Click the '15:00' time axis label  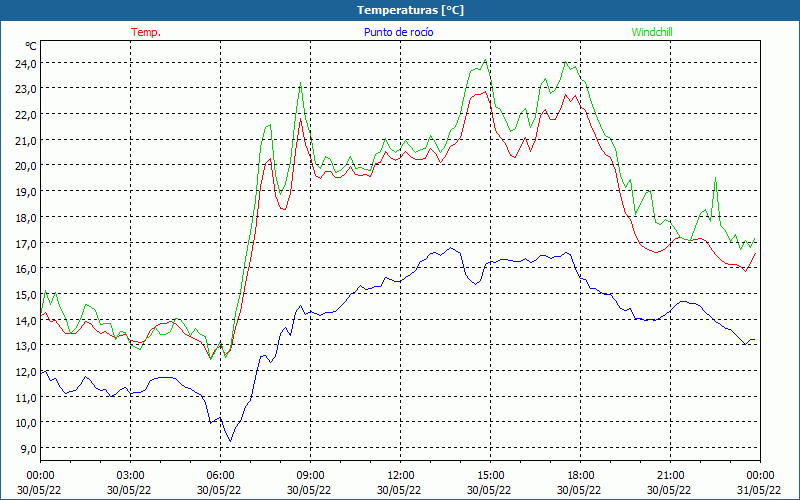pos(490,476)
